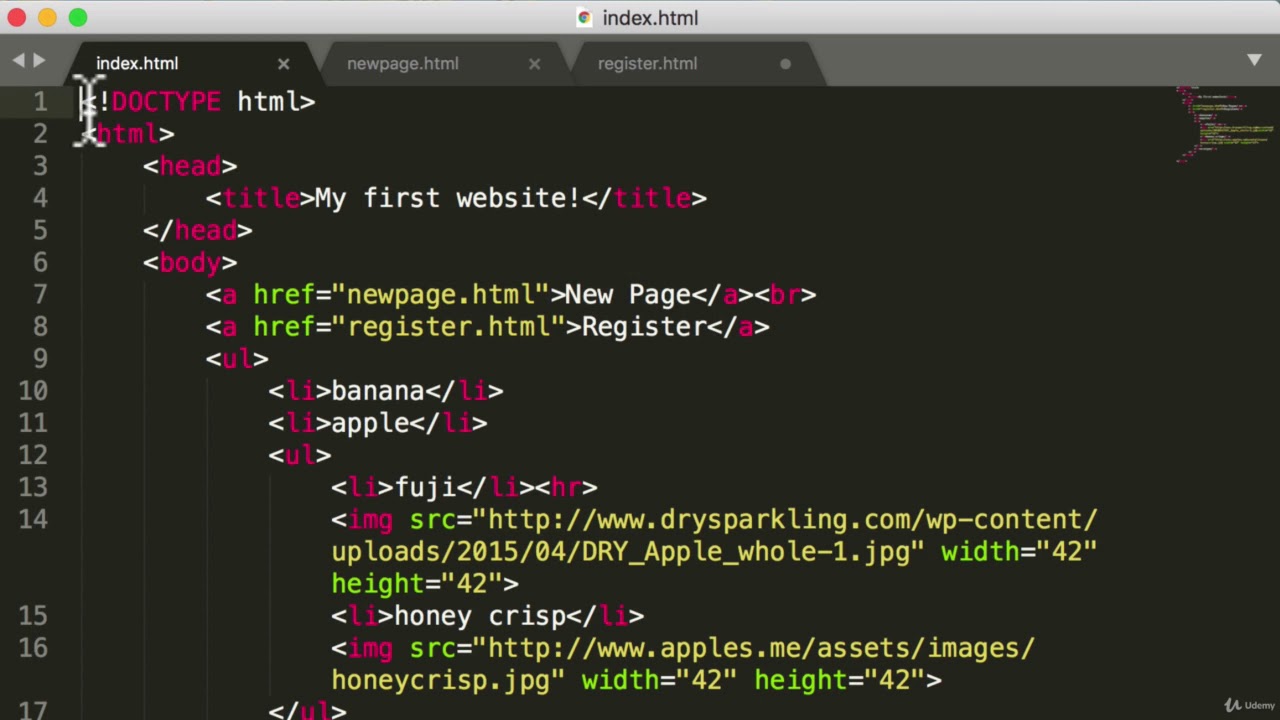1280x720 pixels.
Task: Click 'DRY_Apple_whole-1.jpg' in the src value
Action: [746, 552]
